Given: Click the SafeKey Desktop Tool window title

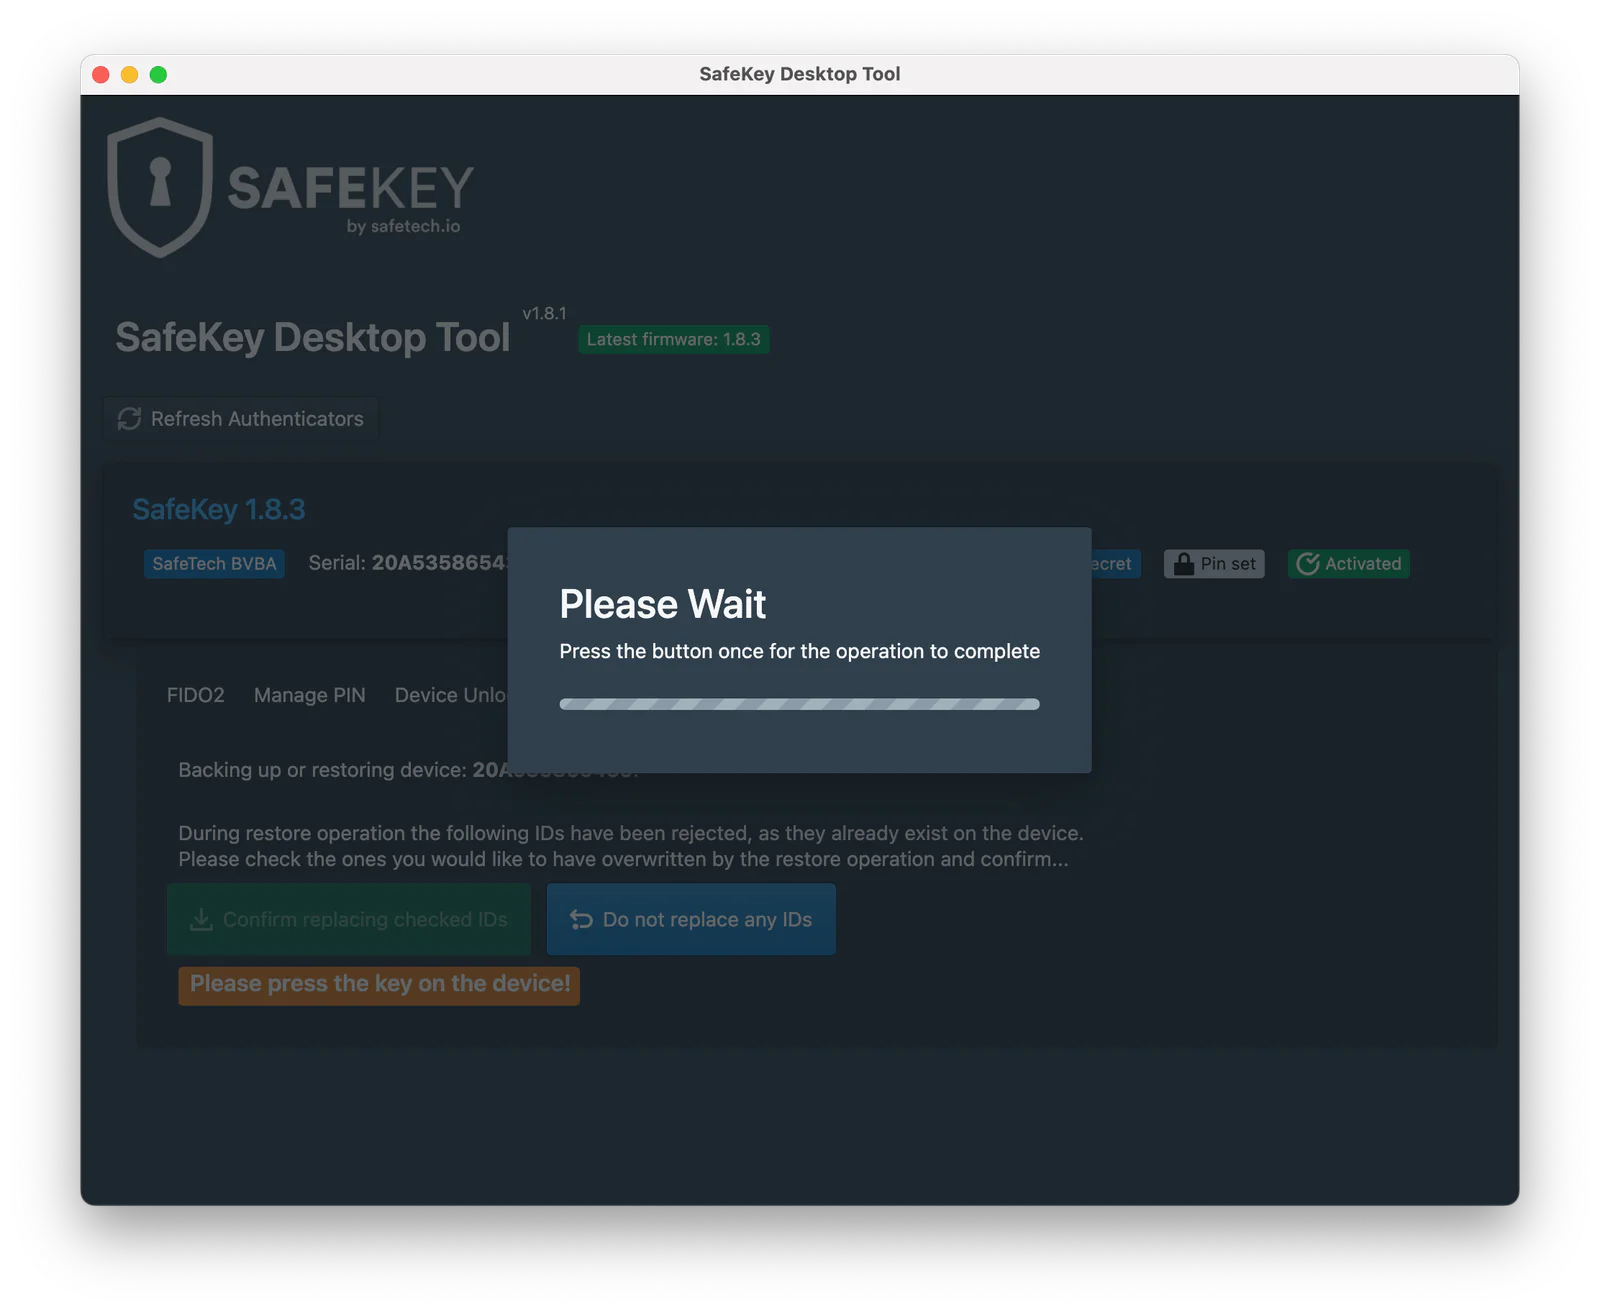Looking at the screenshot, I should click(x=800, y=74).
